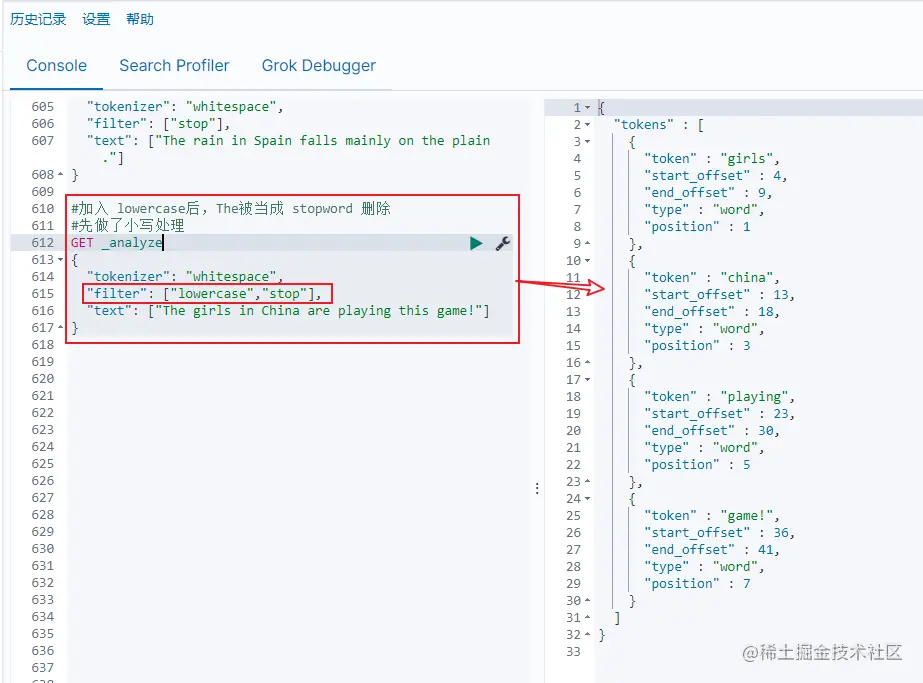Click the fold marker at editor line 617
This screenshot has width=923, height=683.
coord(61,327)
